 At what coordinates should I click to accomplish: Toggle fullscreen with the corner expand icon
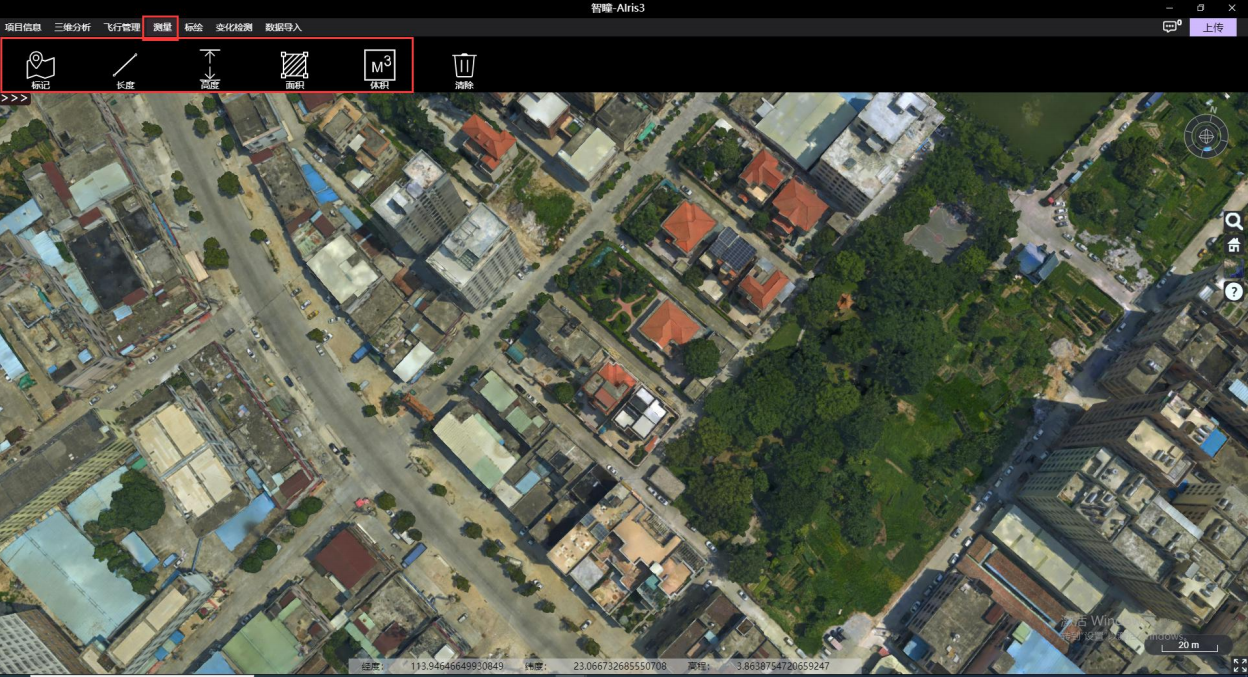pos(1239,665)
